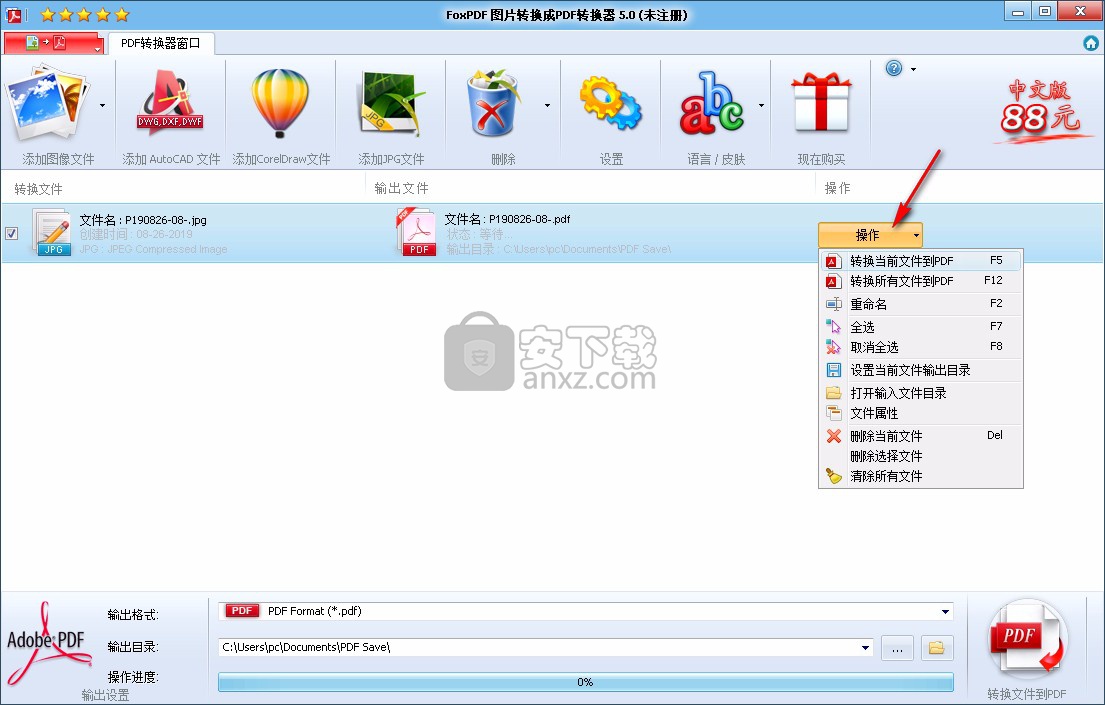Select 删除当前文件 menu item
The image size is (1105, 705).
pyautogui.click(x=921, y=436)
